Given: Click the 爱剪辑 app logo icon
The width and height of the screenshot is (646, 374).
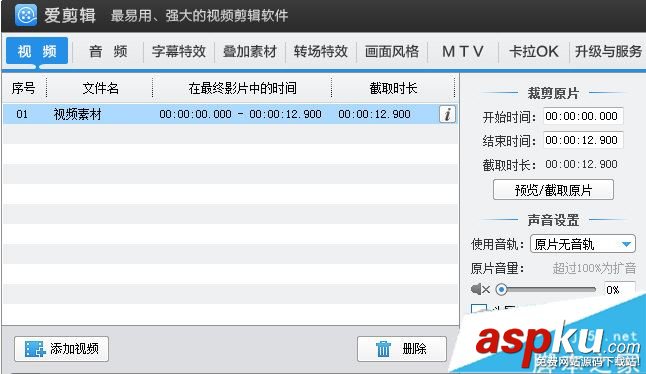Looking at the screenshot, I should 26,15.
